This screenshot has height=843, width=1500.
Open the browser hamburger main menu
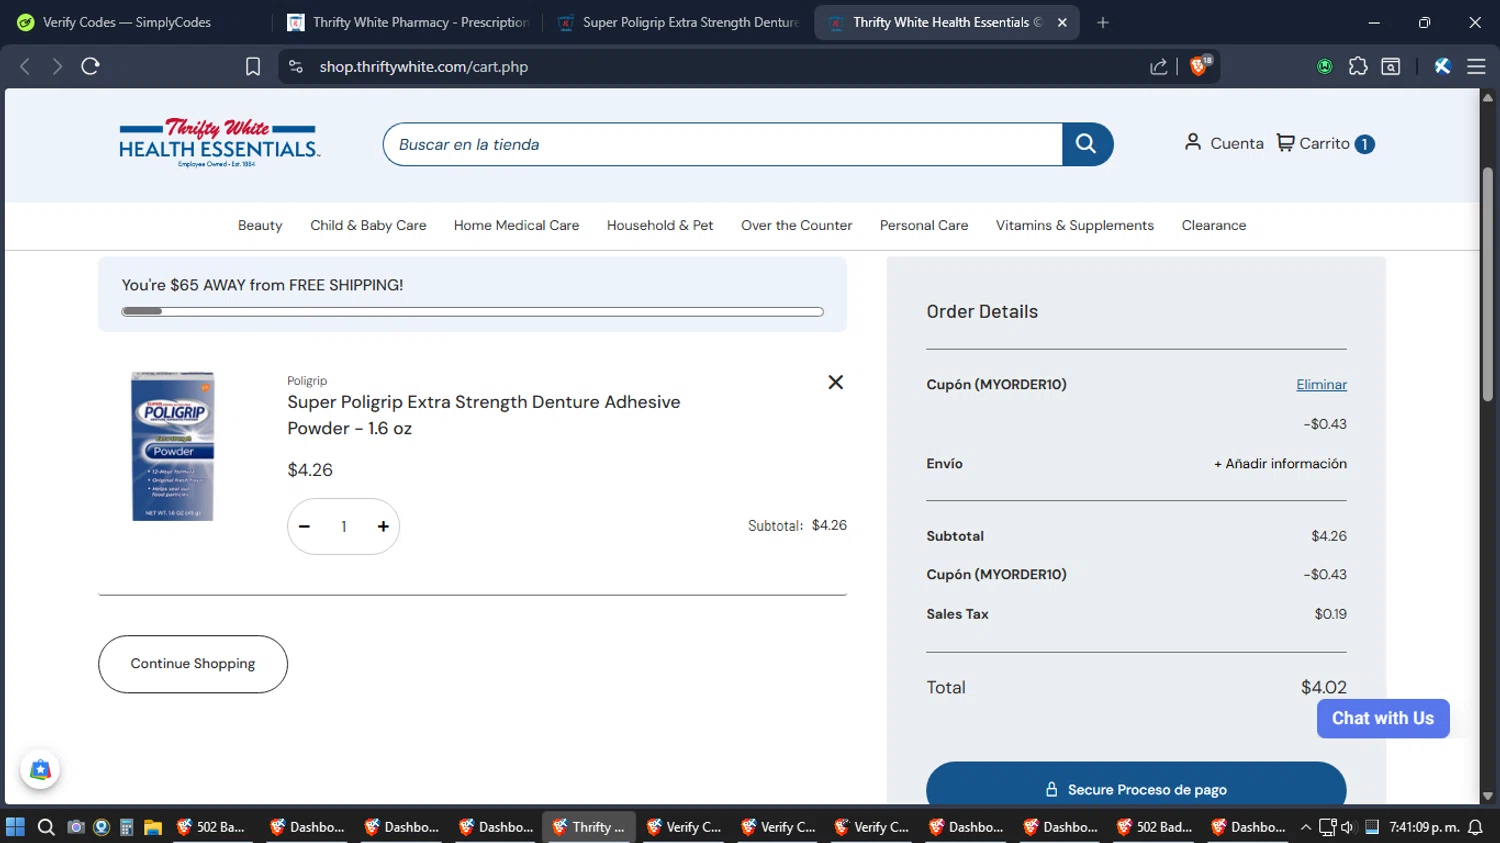coord(1476,67)
